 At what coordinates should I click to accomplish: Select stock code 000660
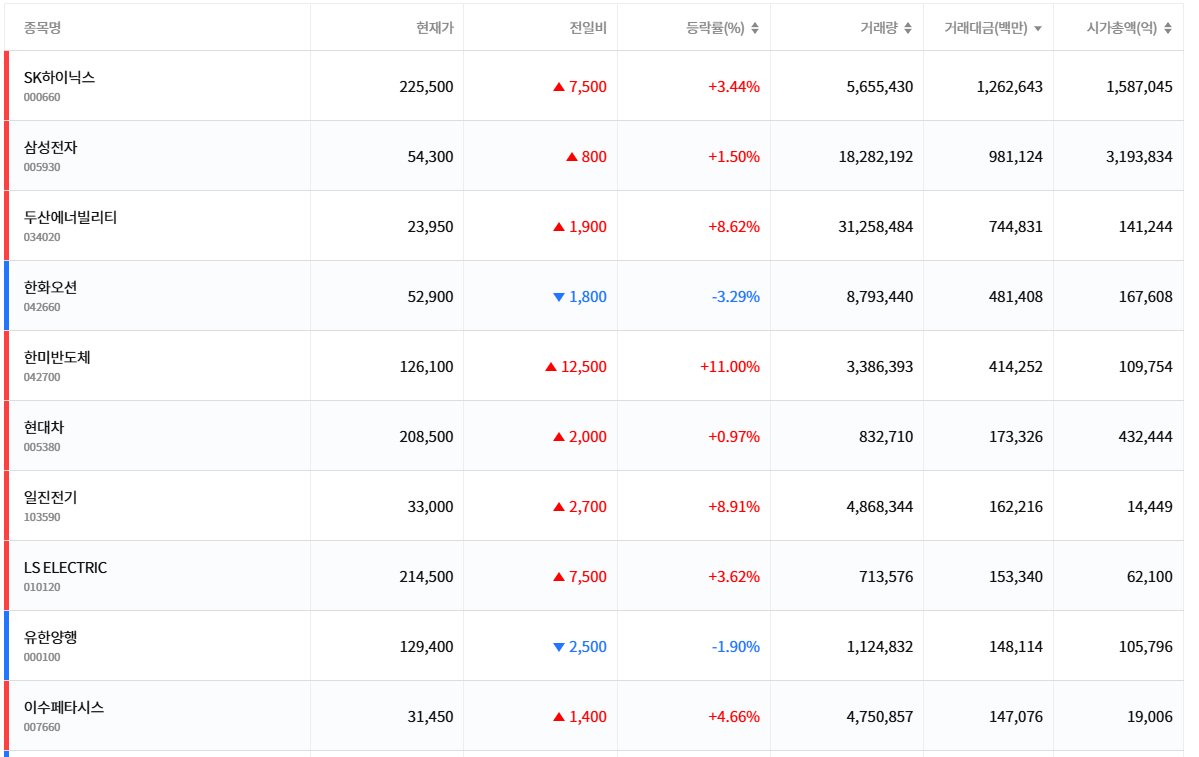42,97
